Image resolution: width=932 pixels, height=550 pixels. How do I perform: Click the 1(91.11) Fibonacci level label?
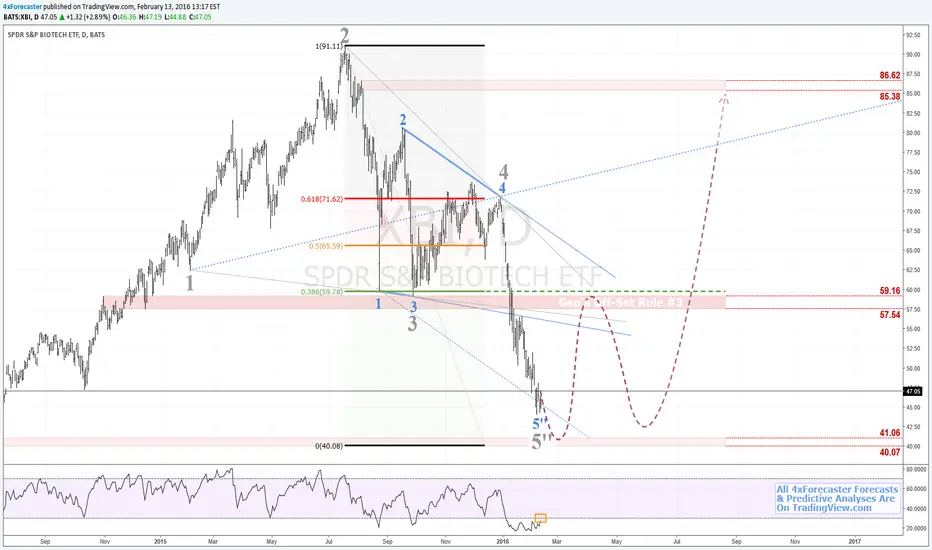coord(329,46)
